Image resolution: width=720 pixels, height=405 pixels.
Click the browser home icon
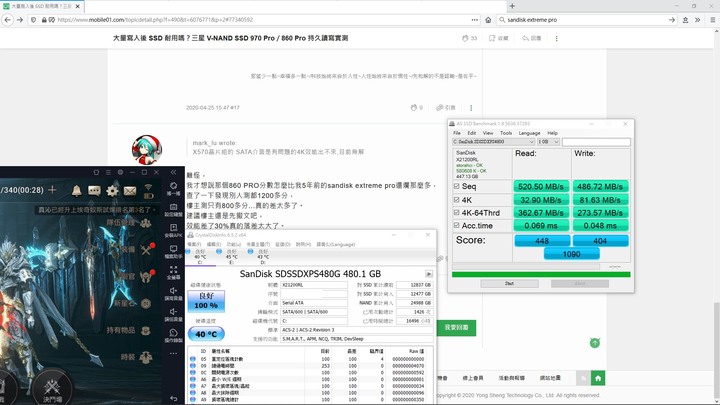point(488,20)
